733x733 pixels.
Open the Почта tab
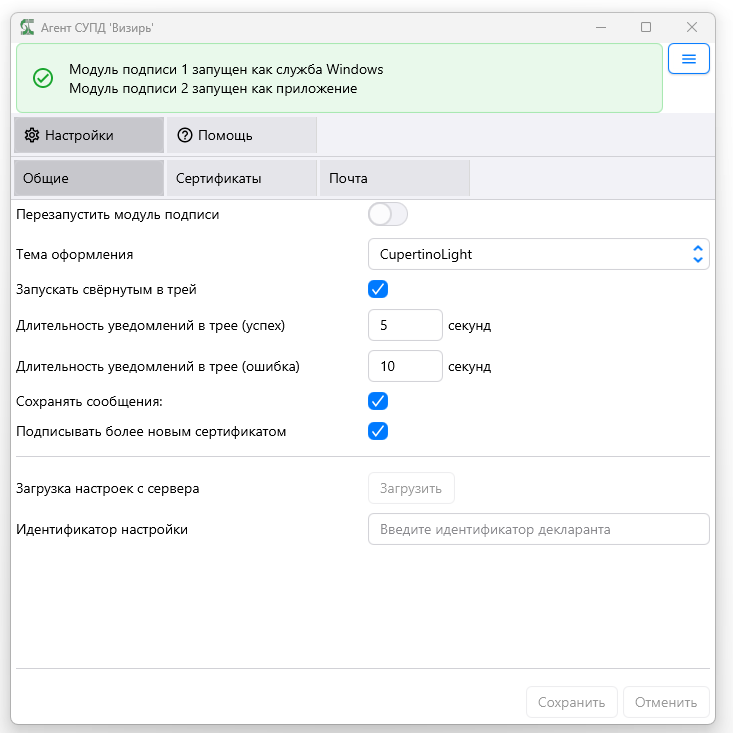[x=395, y=178]
